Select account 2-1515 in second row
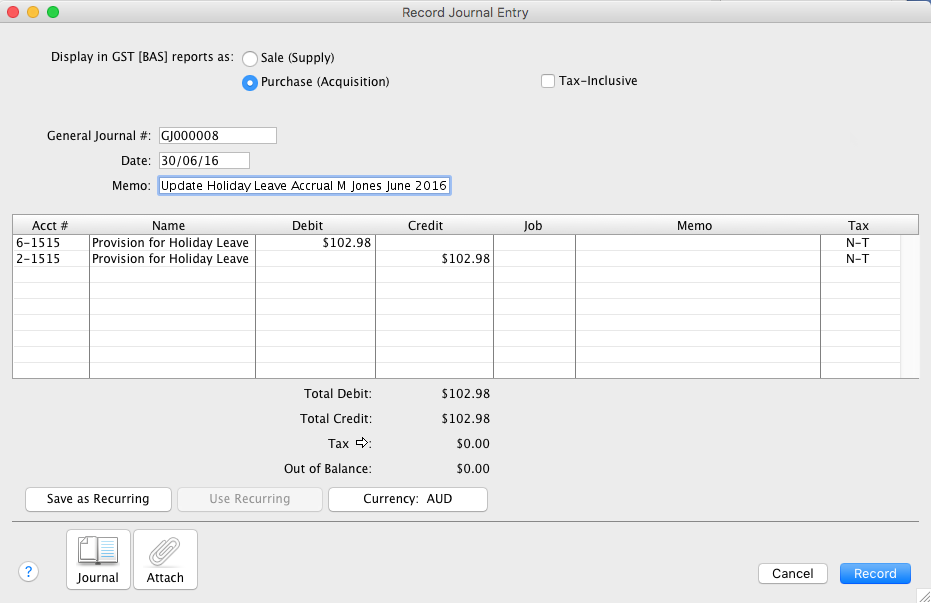The height and width of the screenshot is (603, 931). click(x=51, y=259)
